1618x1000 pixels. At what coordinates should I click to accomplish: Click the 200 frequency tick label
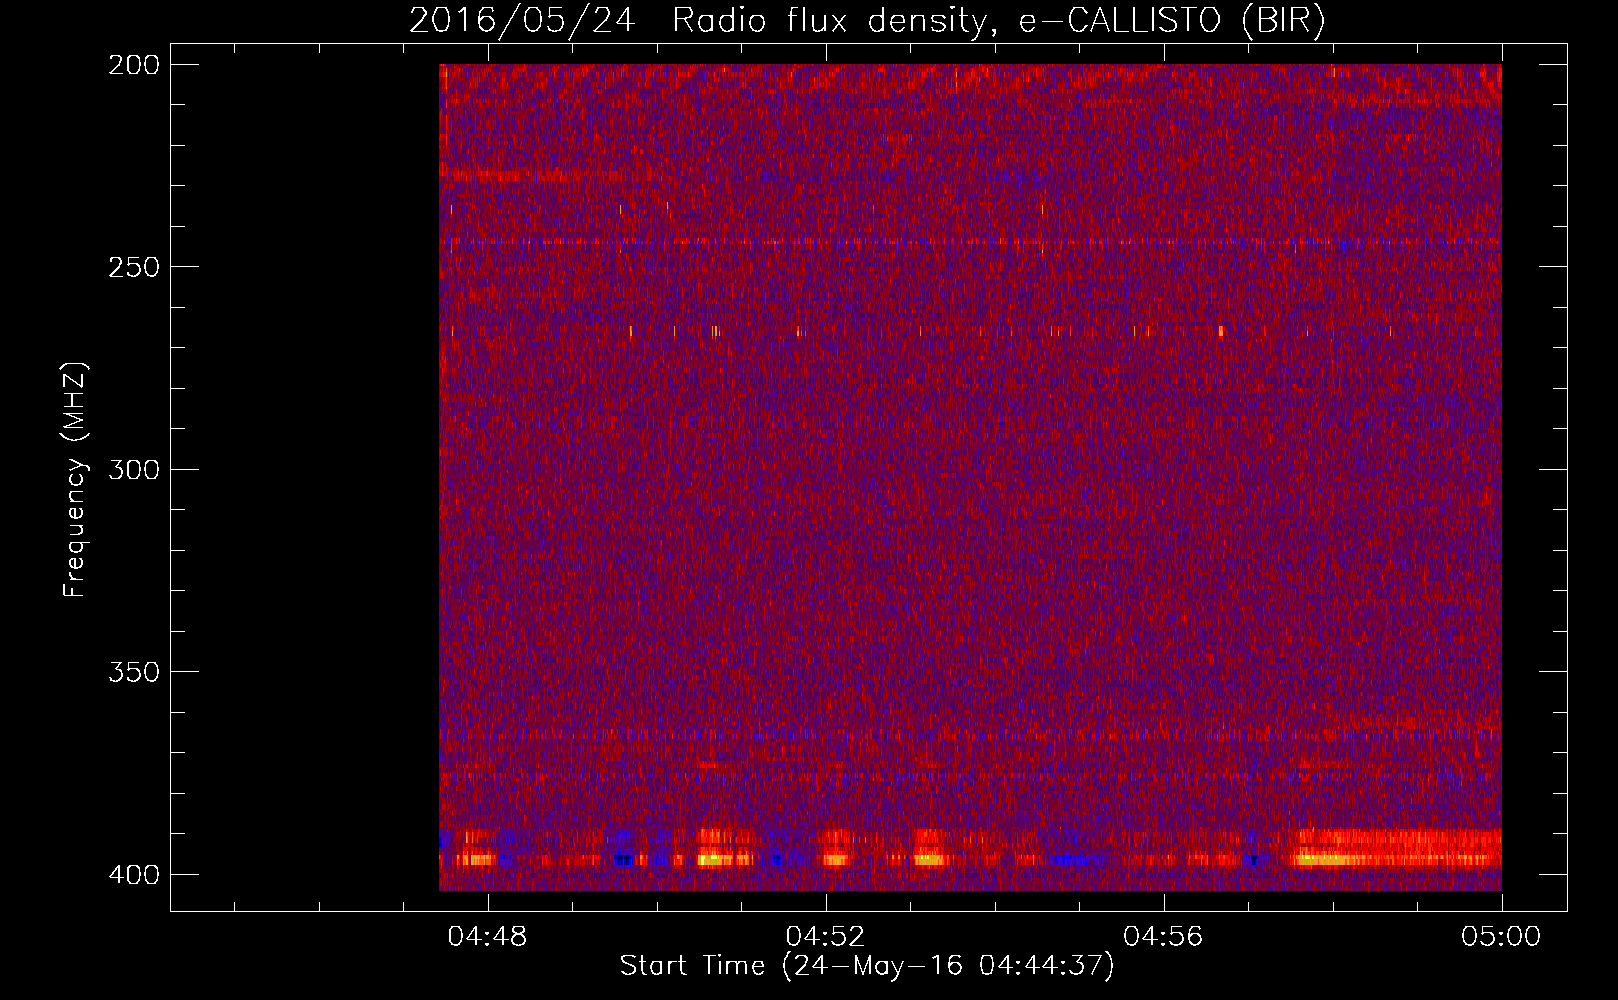click(x=134, y=65)
